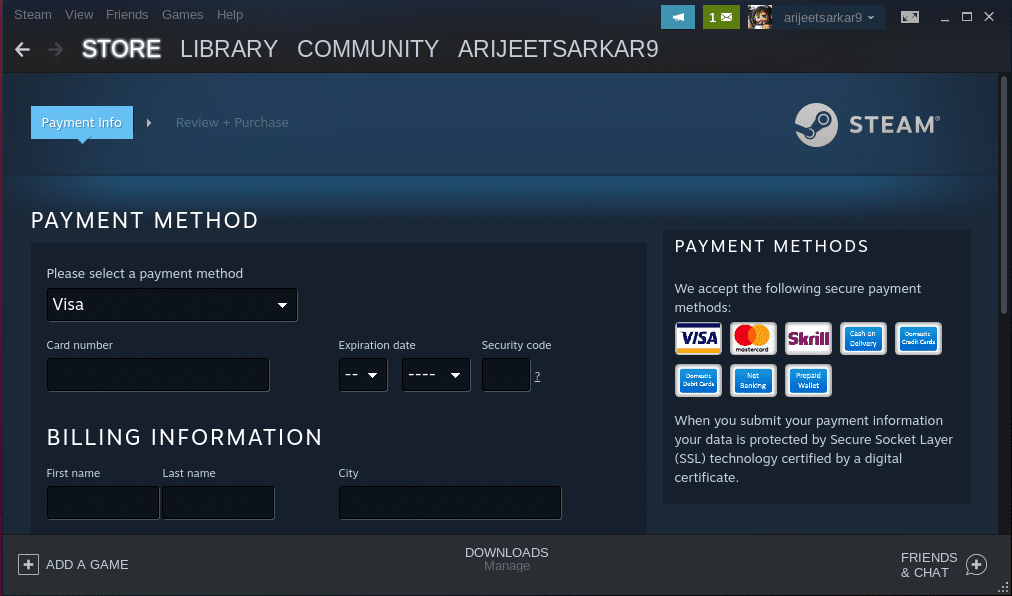Image resolution: width=1012 pixels, height=596 pixels.
Task: Click the Visa card payment icon
Action: tap(698, 338)
